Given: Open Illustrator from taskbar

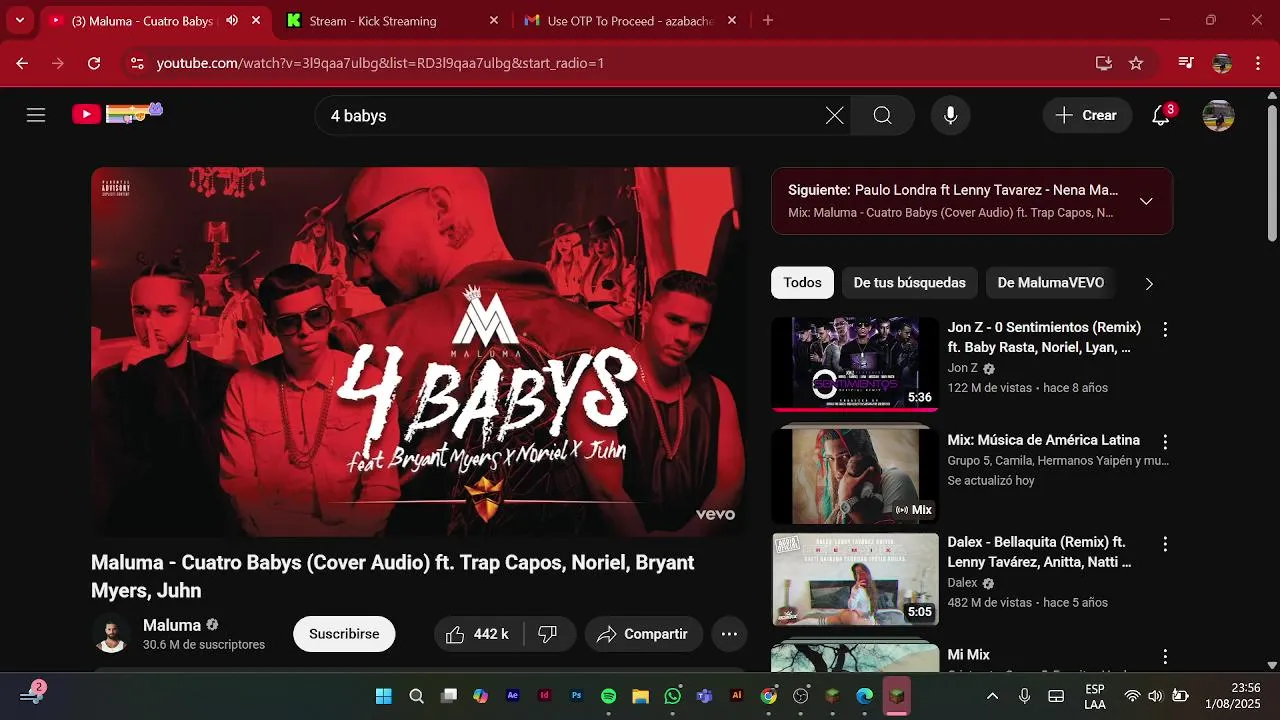Looking at the screenshot, I should 736,696.
